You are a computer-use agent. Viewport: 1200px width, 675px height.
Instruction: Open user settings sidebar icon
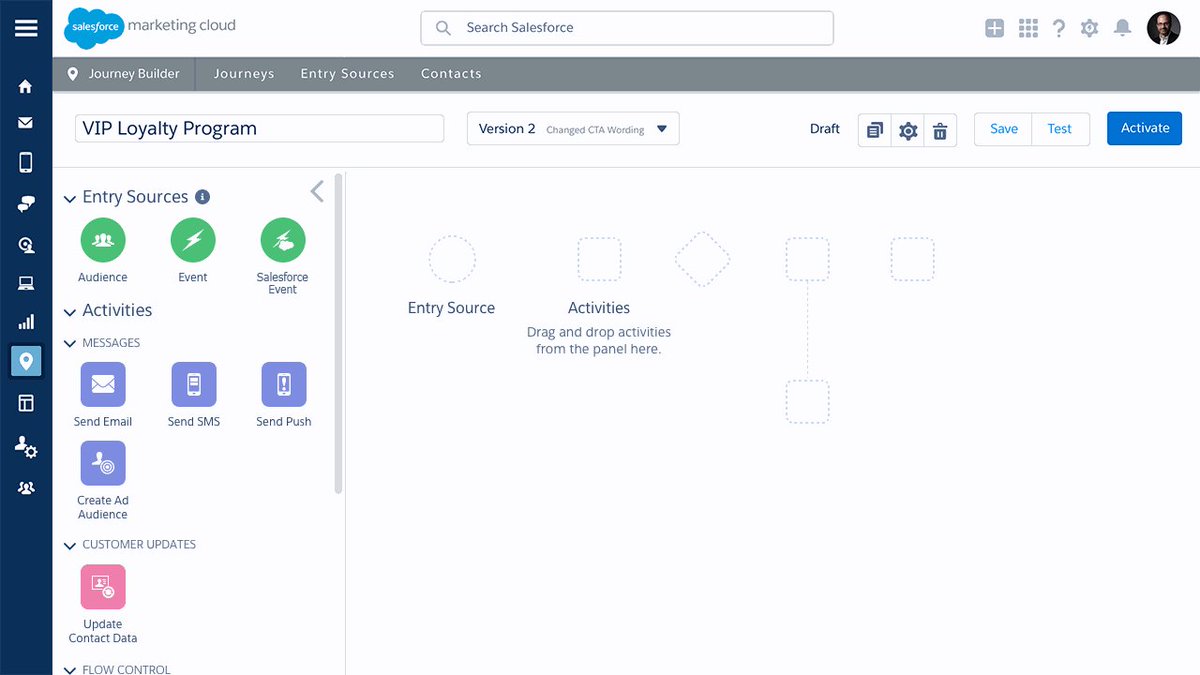tap(26, 447)
